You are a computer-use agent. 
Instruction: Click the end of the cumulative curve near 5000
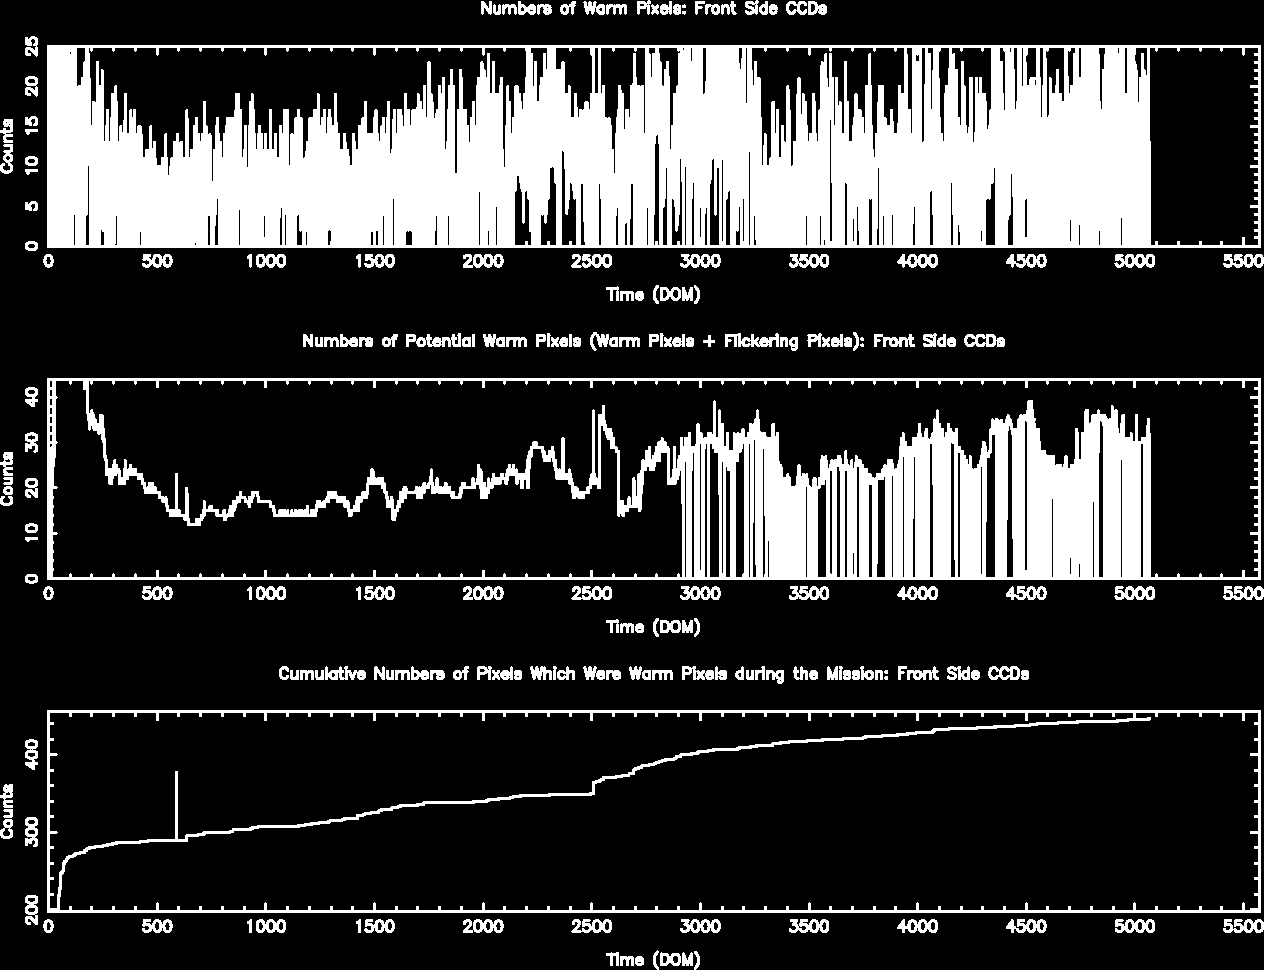[1148, 718]
